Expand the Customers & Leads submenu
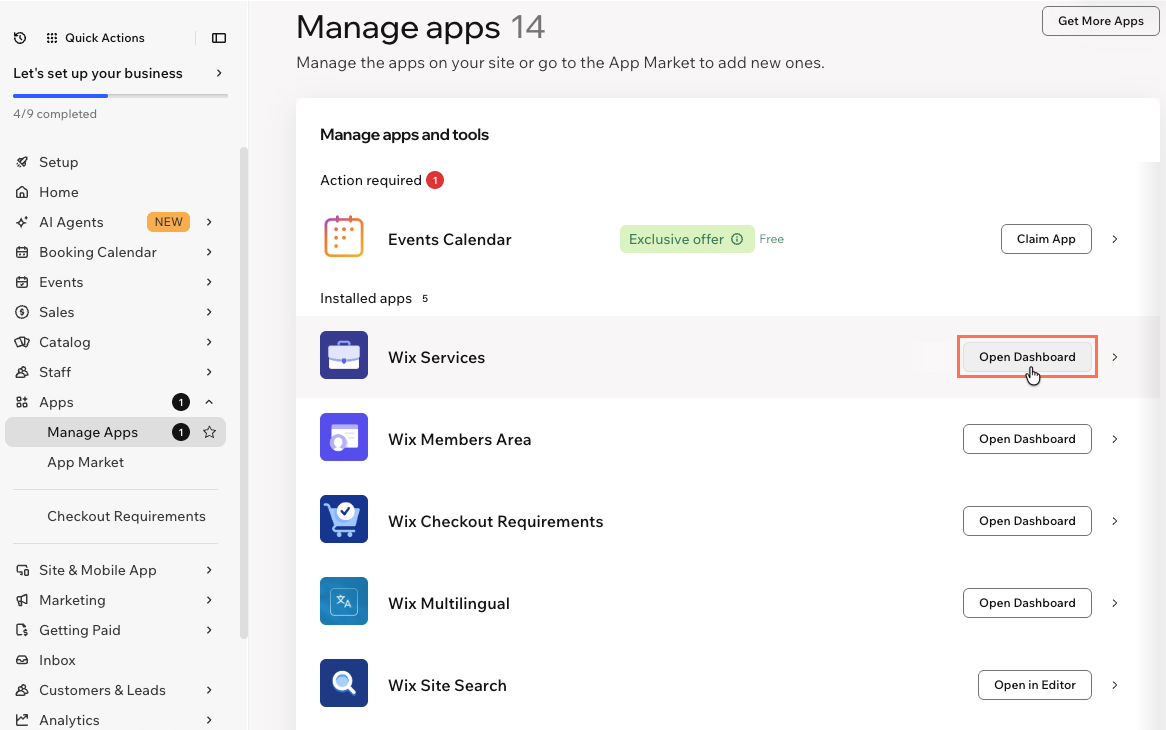This screenshot has width=1166, height=730. (x=210, y=690)
